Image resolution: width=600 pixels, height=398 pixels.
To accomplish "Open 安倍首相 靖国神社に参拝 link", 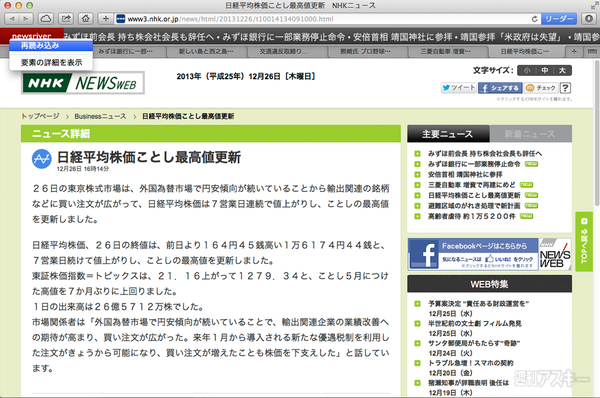I will (x=465, y=175).
